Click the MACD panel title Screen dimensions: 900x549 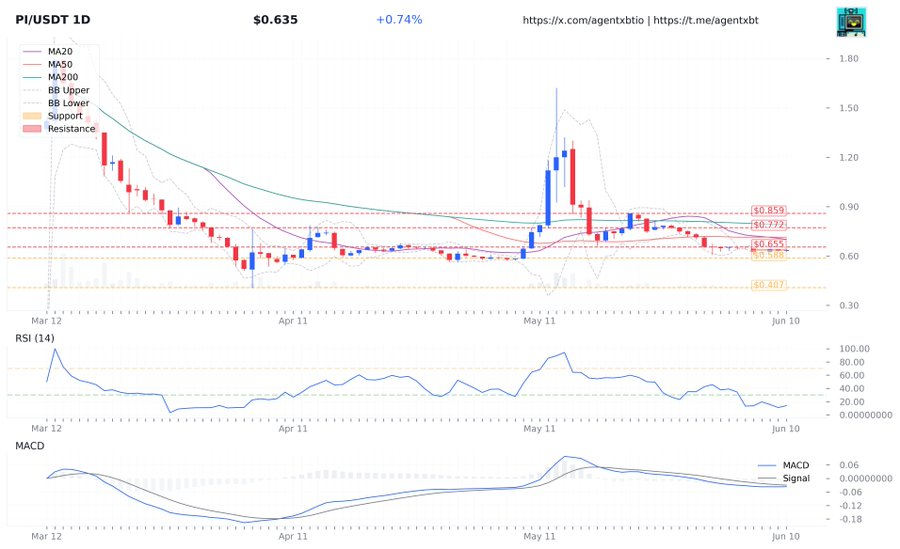pyautogui.click(x=30, y=446)
